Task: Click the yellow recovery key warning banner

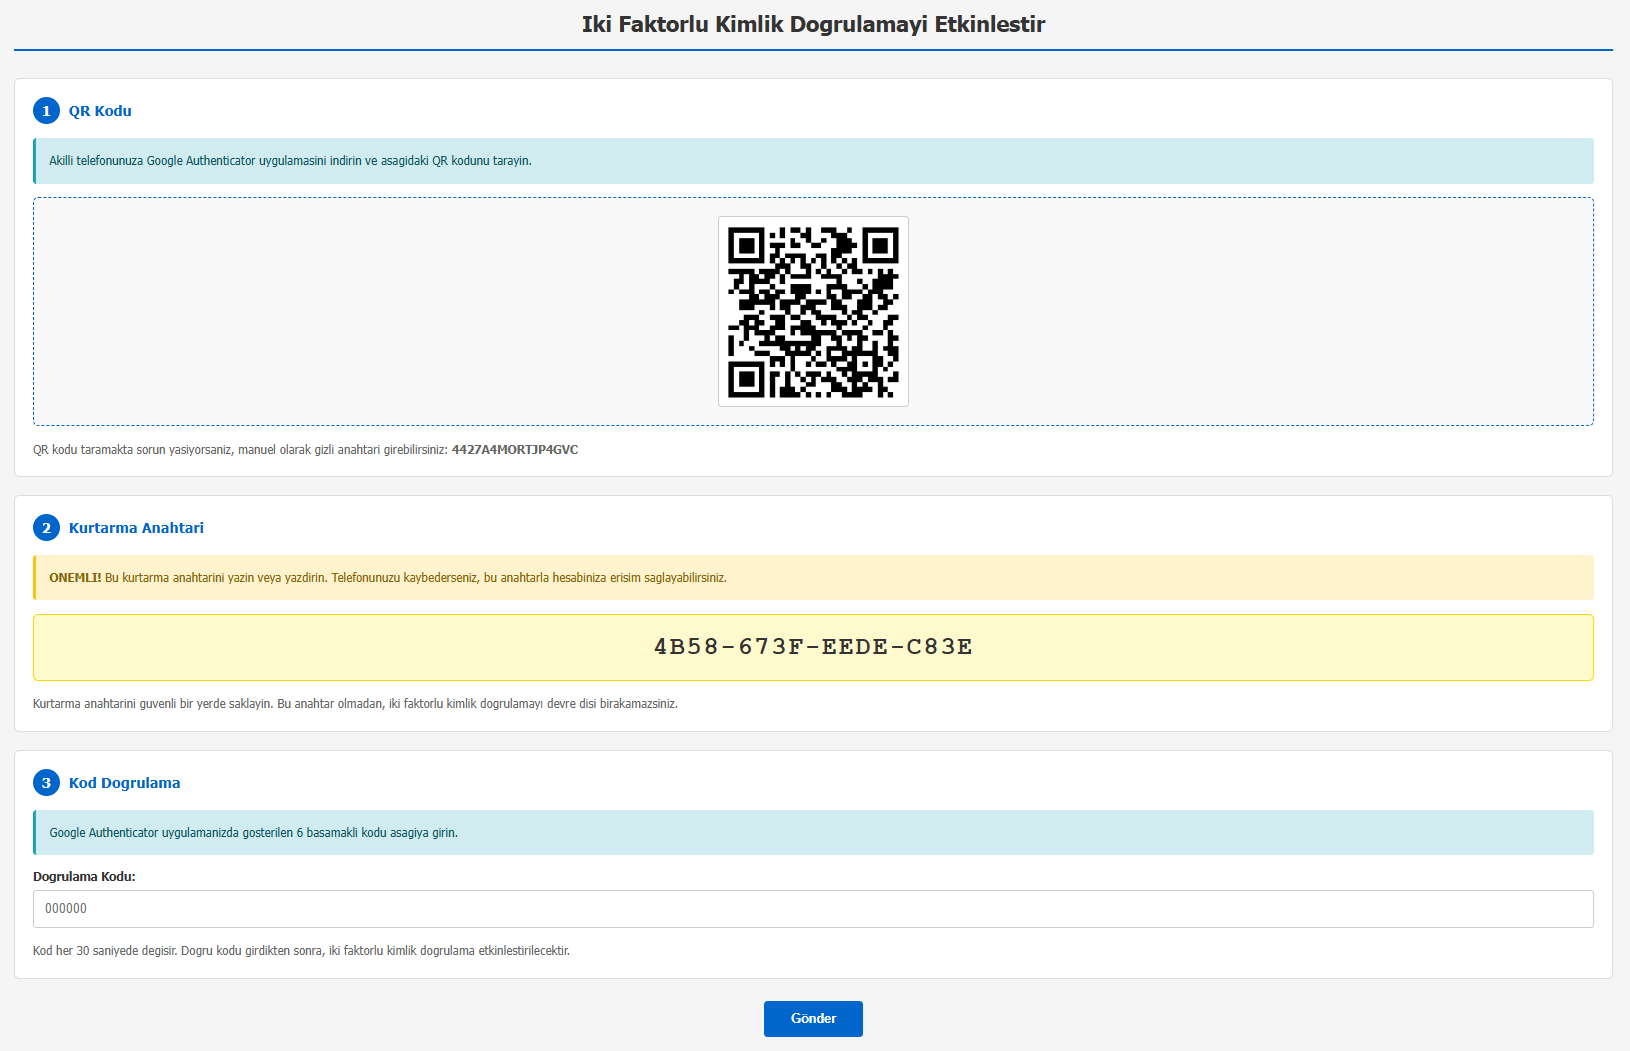Action: [813, 578]
